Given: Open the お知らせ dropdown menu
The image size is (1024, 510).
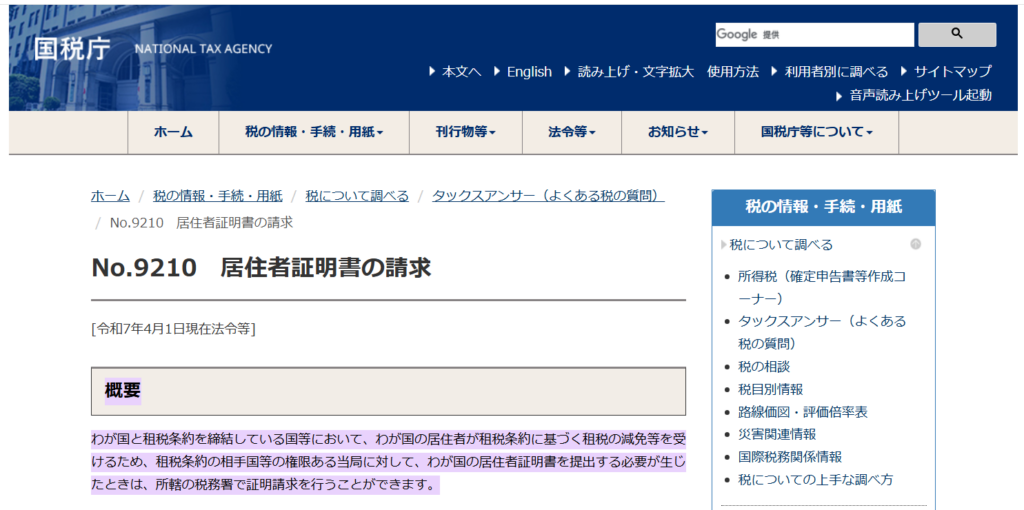Looking at the screenshot, I should coord(677,132).
